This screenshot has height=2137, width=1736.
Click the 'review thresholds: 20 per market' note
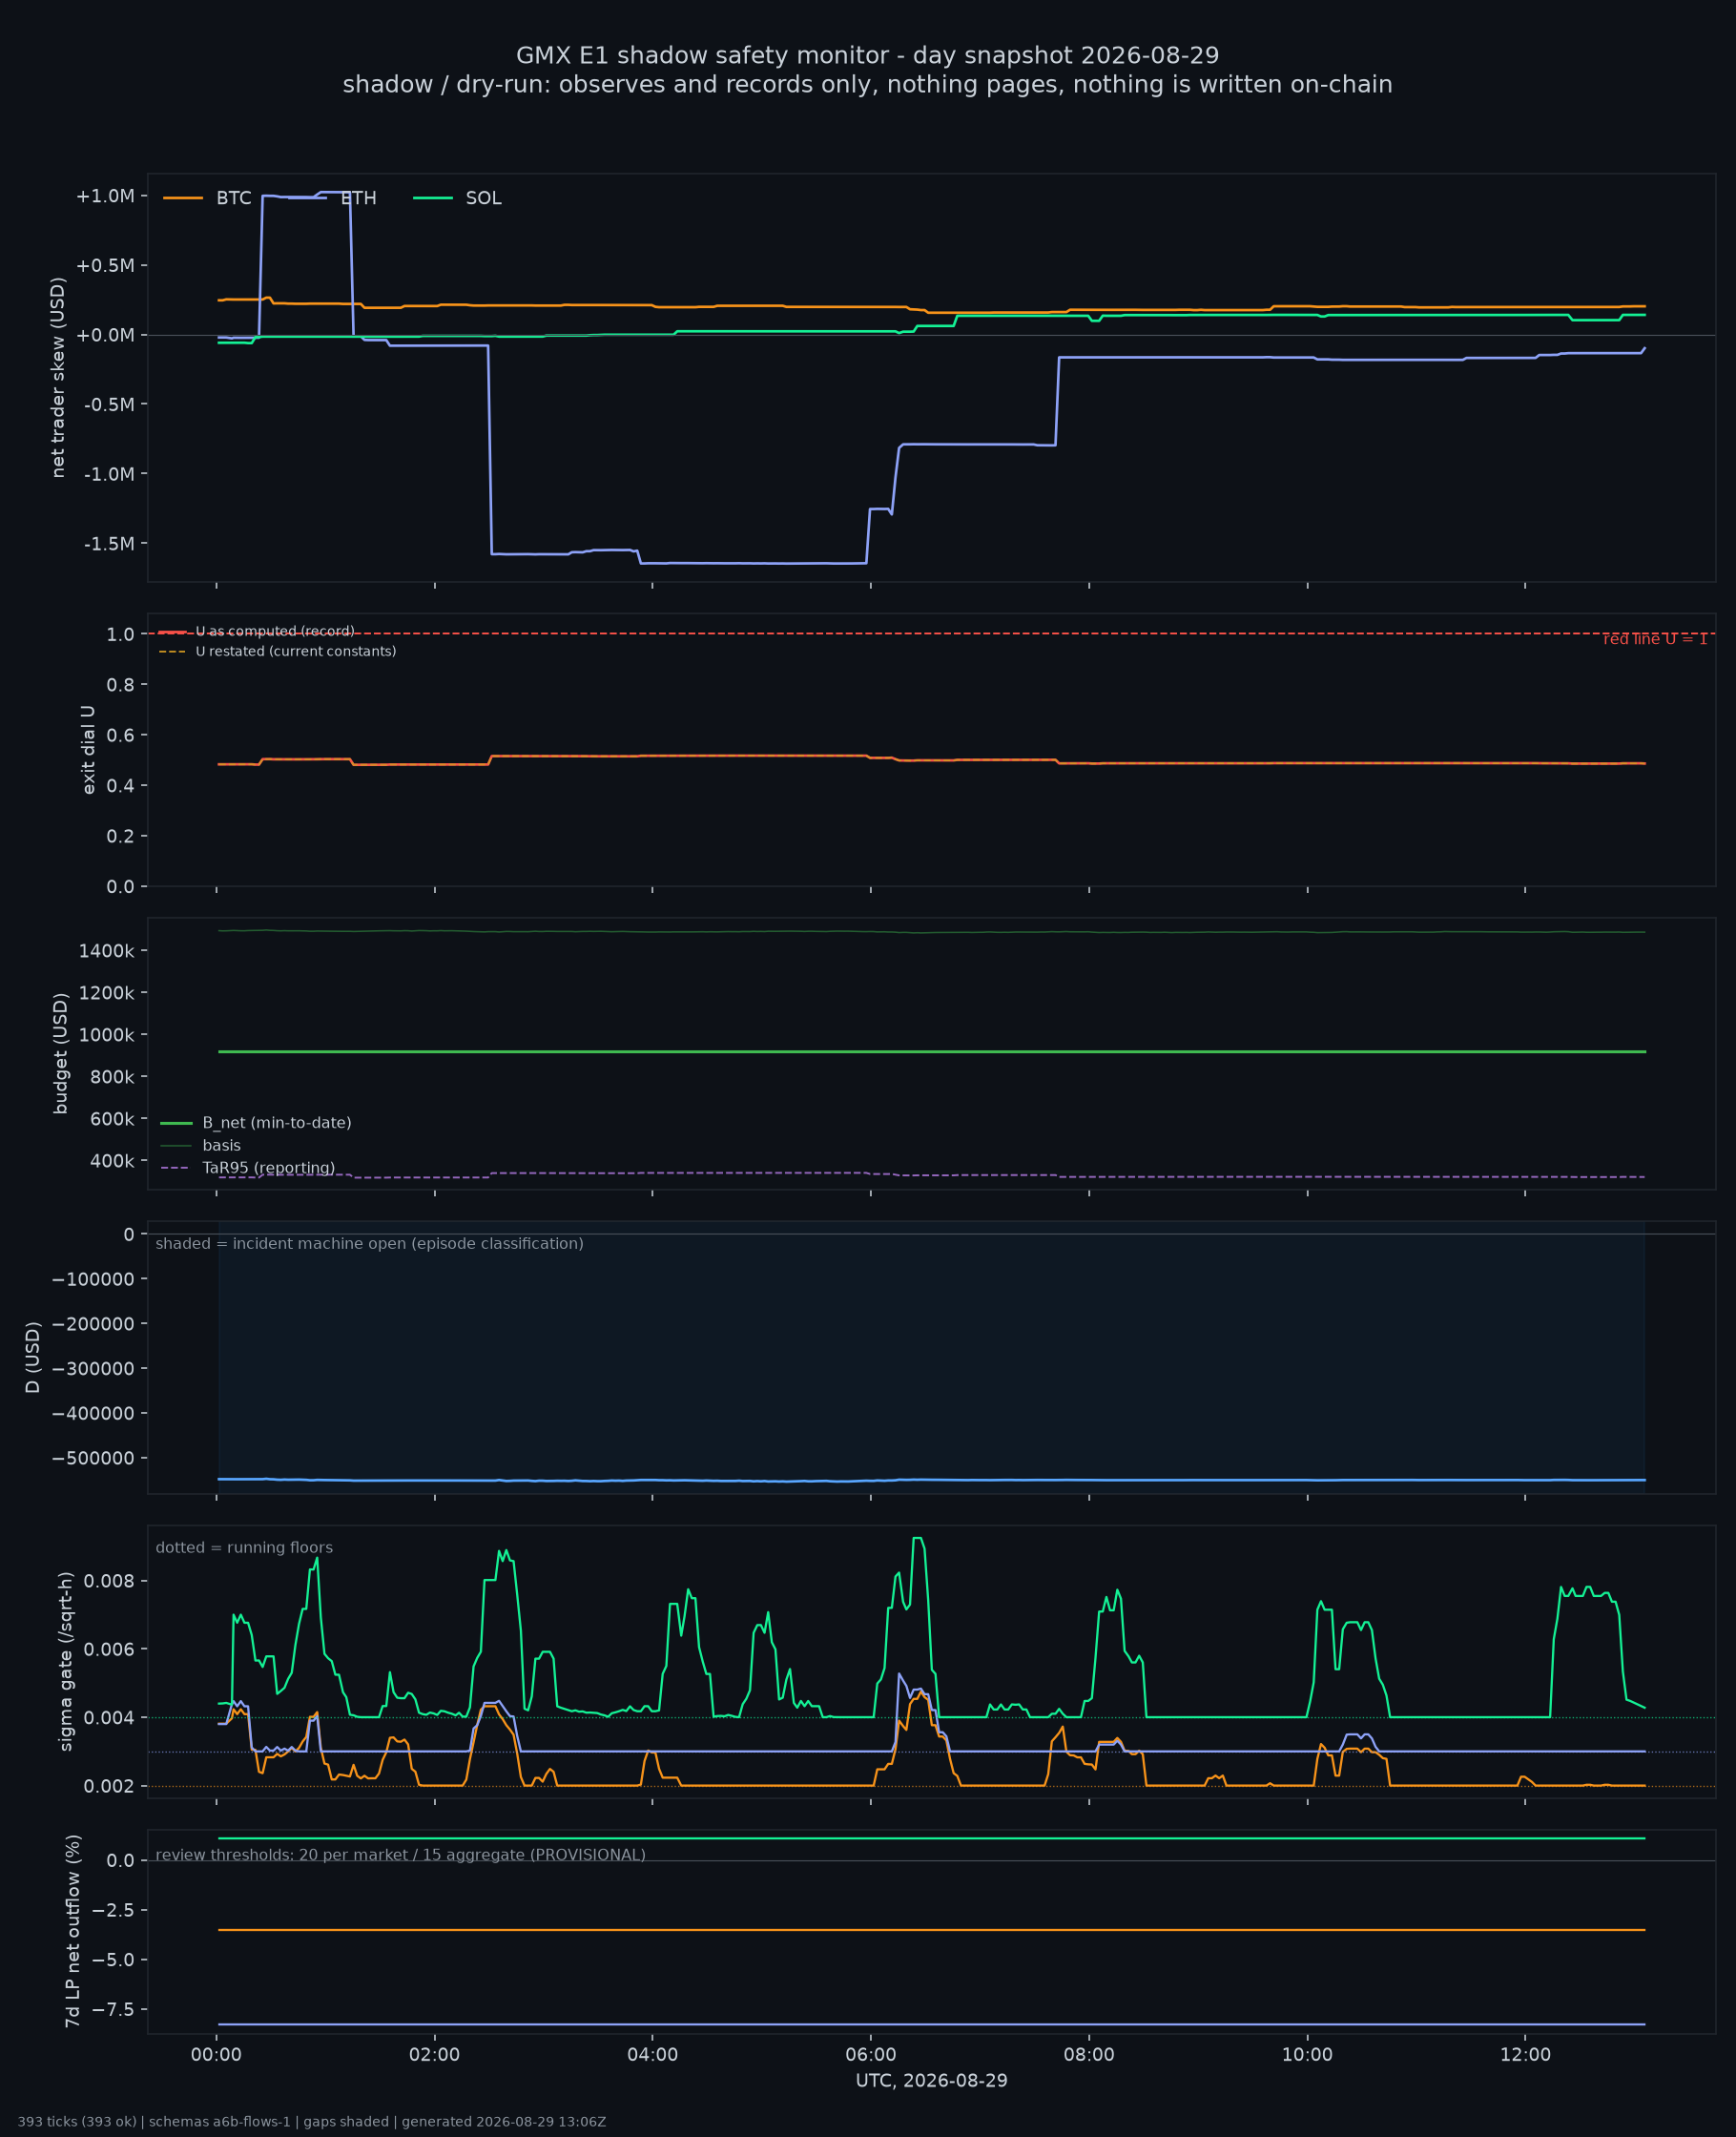point(400,1855)
